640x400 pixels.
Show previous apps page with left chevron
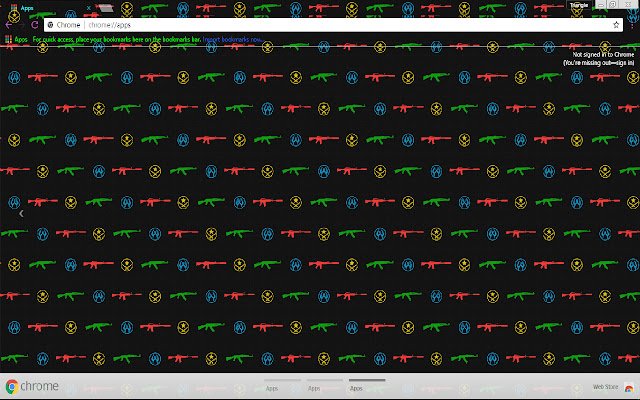click(x=21, y=213)
